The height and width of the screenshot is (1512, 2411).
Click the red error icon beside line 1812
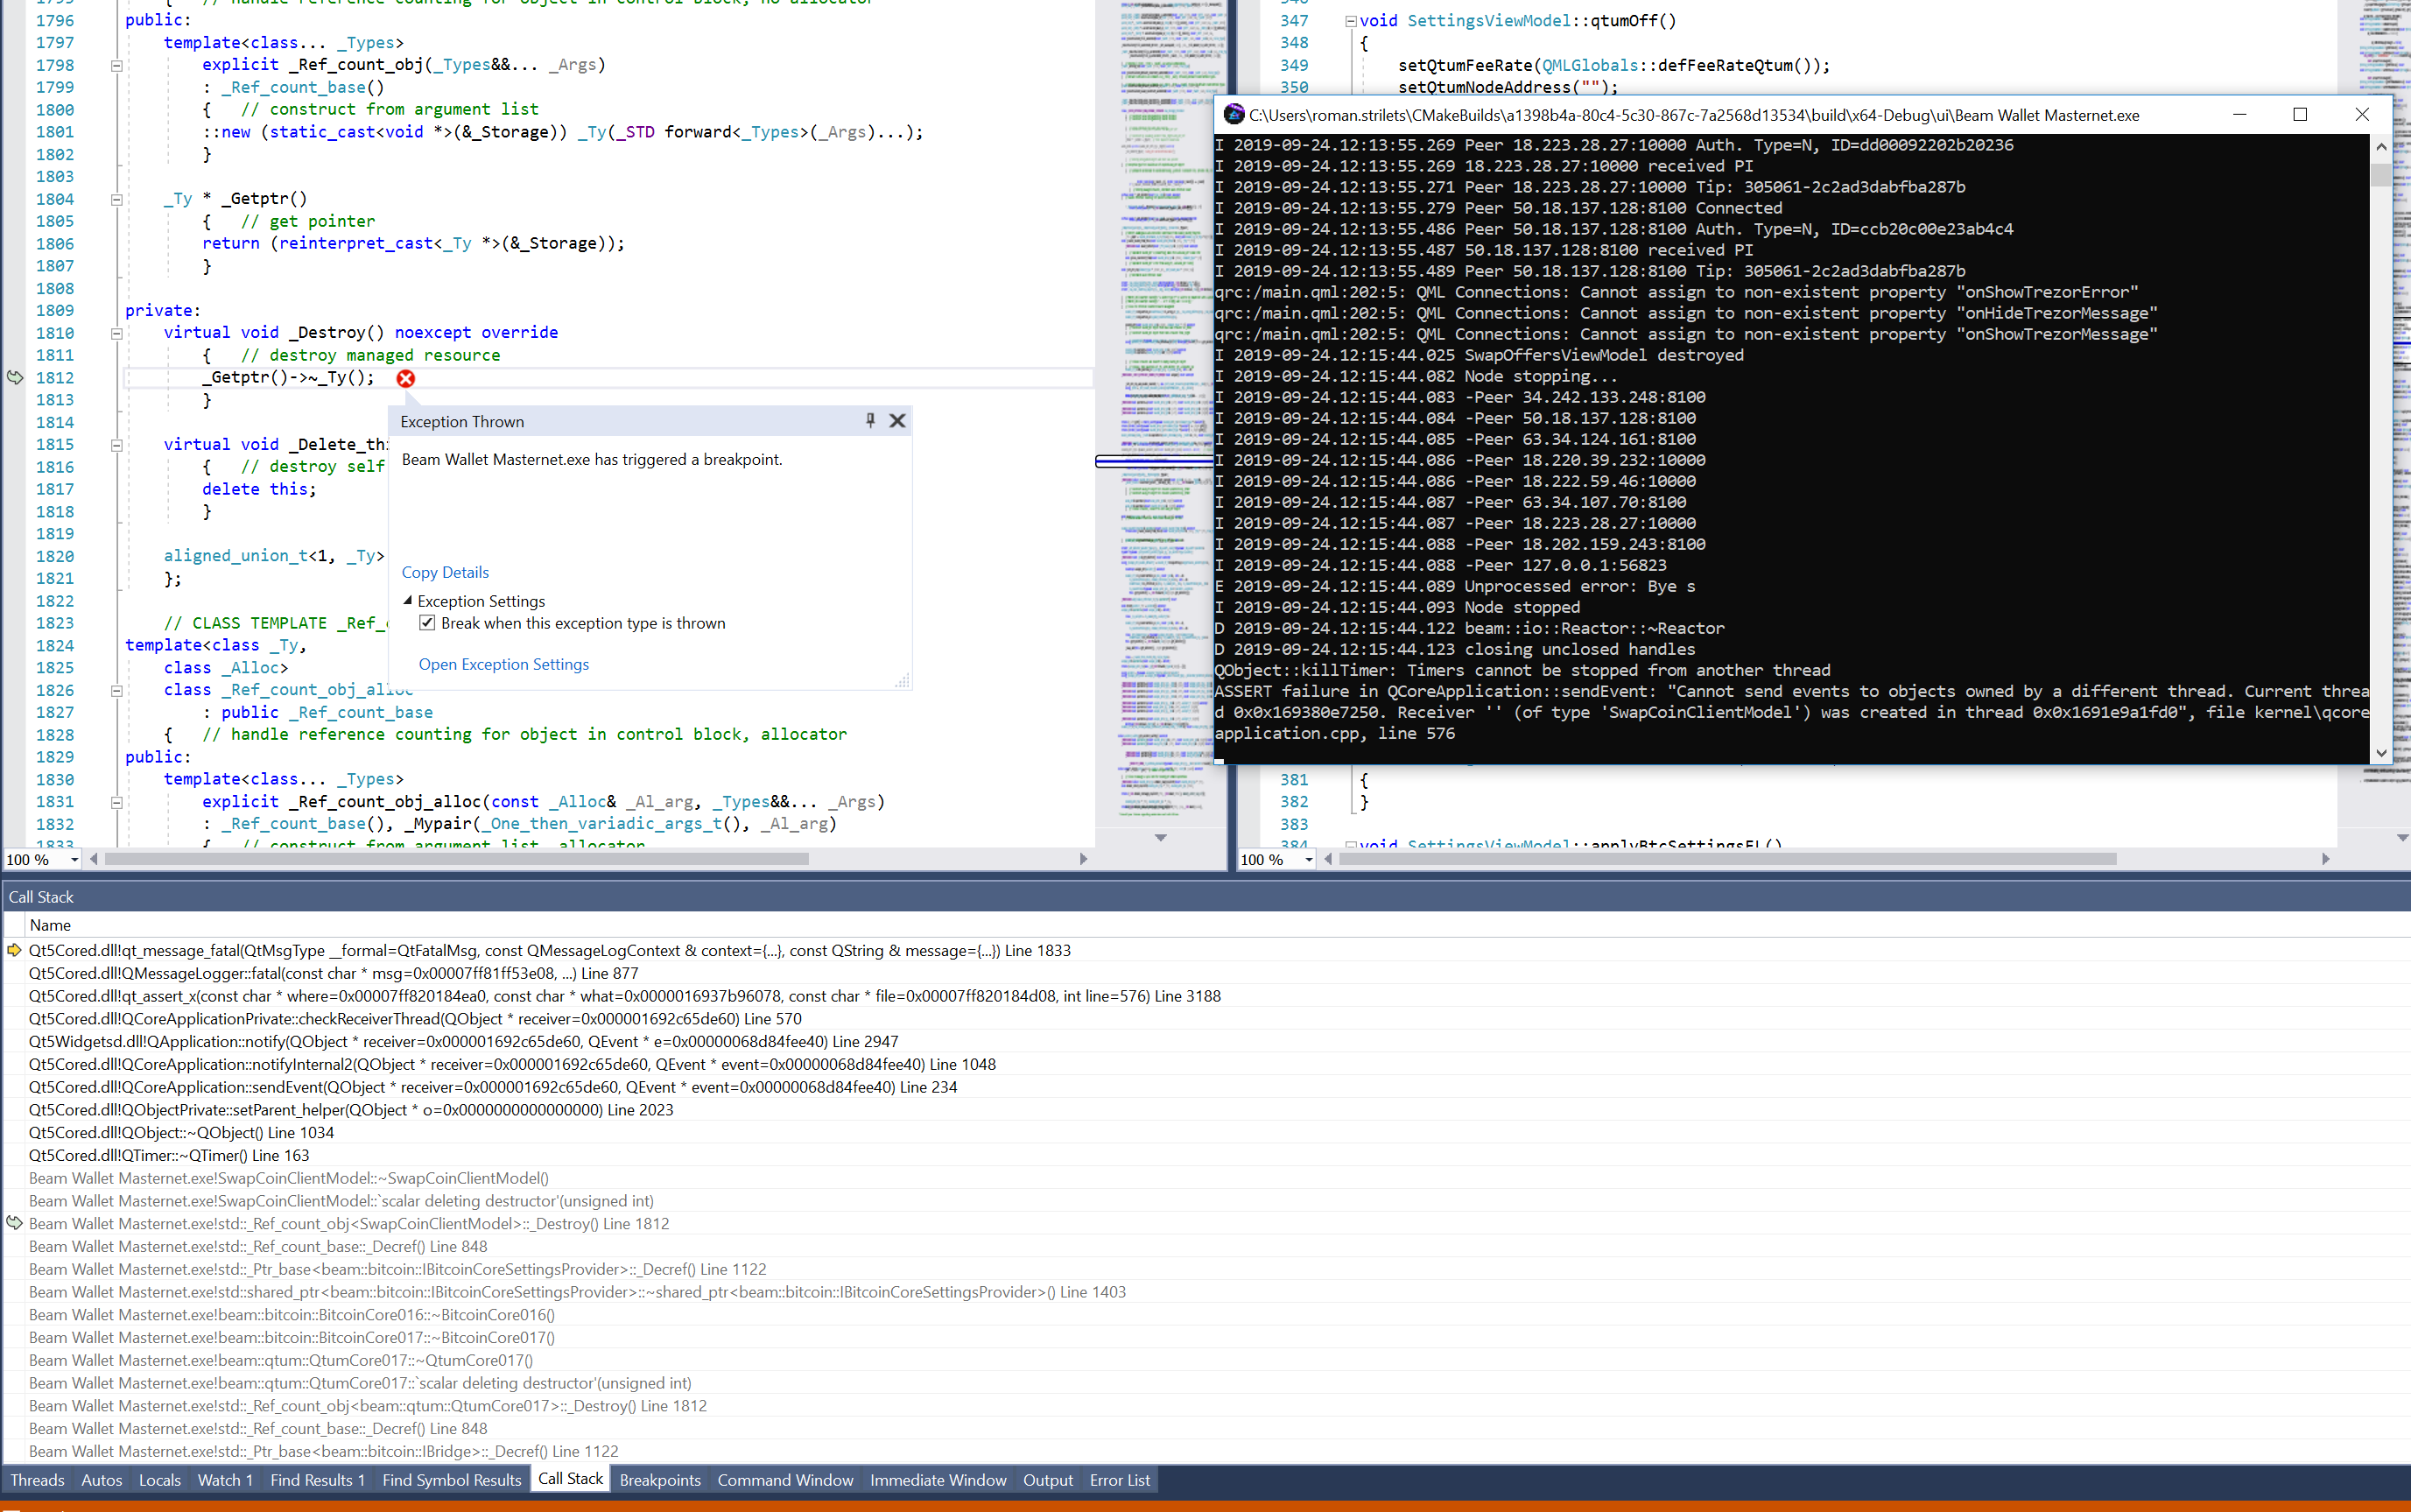(x=406, y=378)
